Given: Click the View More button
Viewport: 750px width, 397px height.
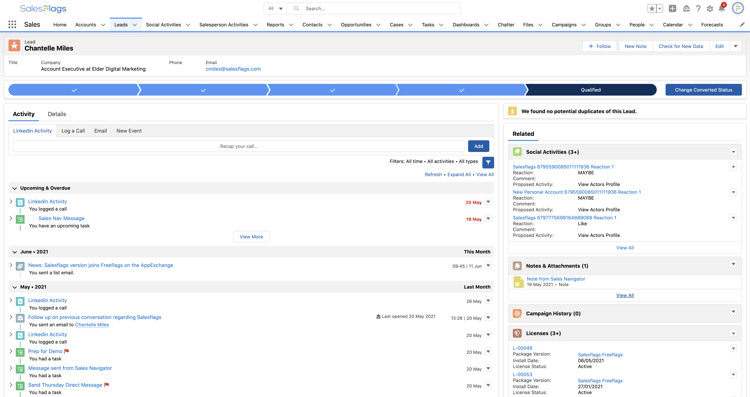Looking at the screenshot, I should [x=251, y=237].
